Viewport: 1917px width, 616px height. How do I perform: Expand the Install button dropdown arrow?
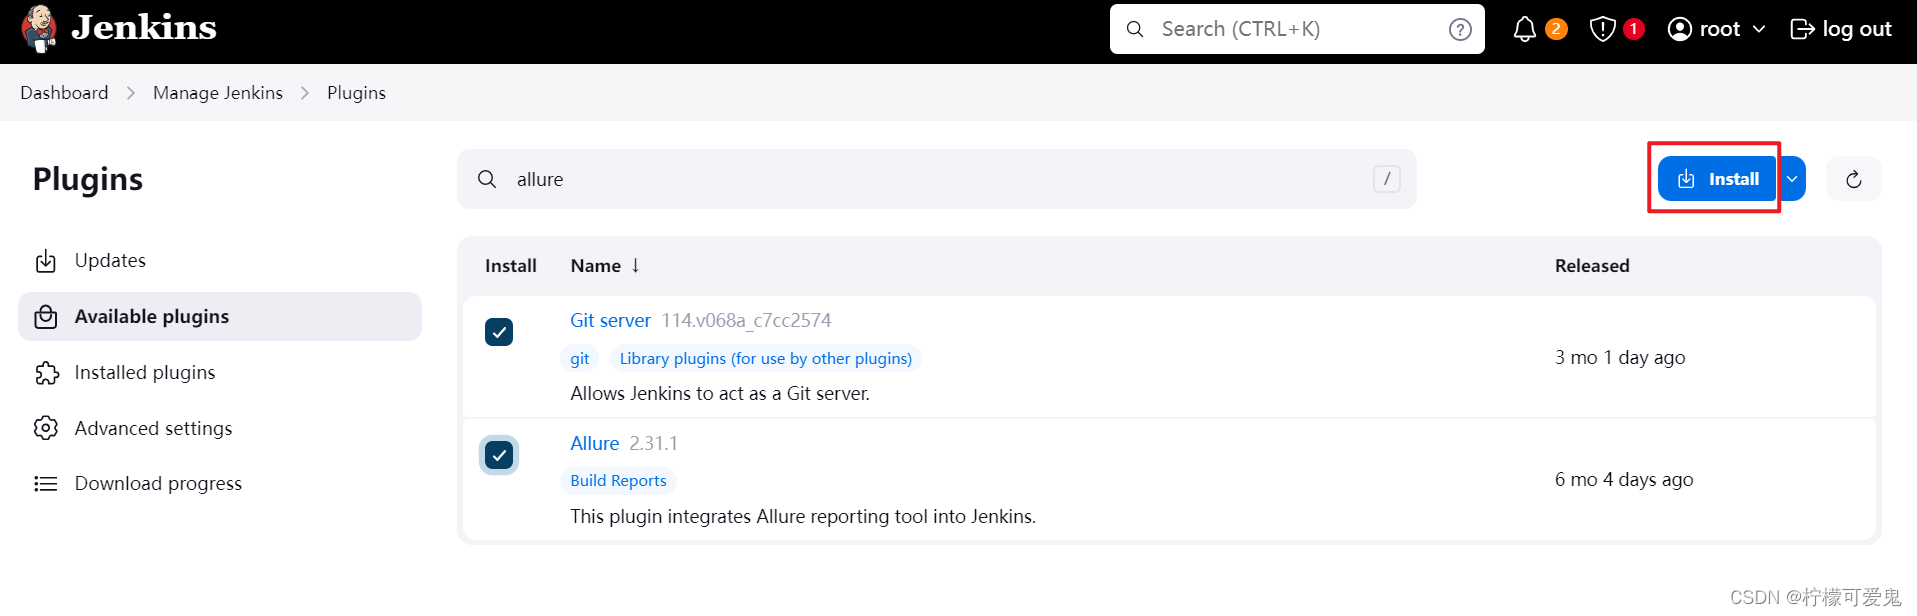click(1792, 179)
